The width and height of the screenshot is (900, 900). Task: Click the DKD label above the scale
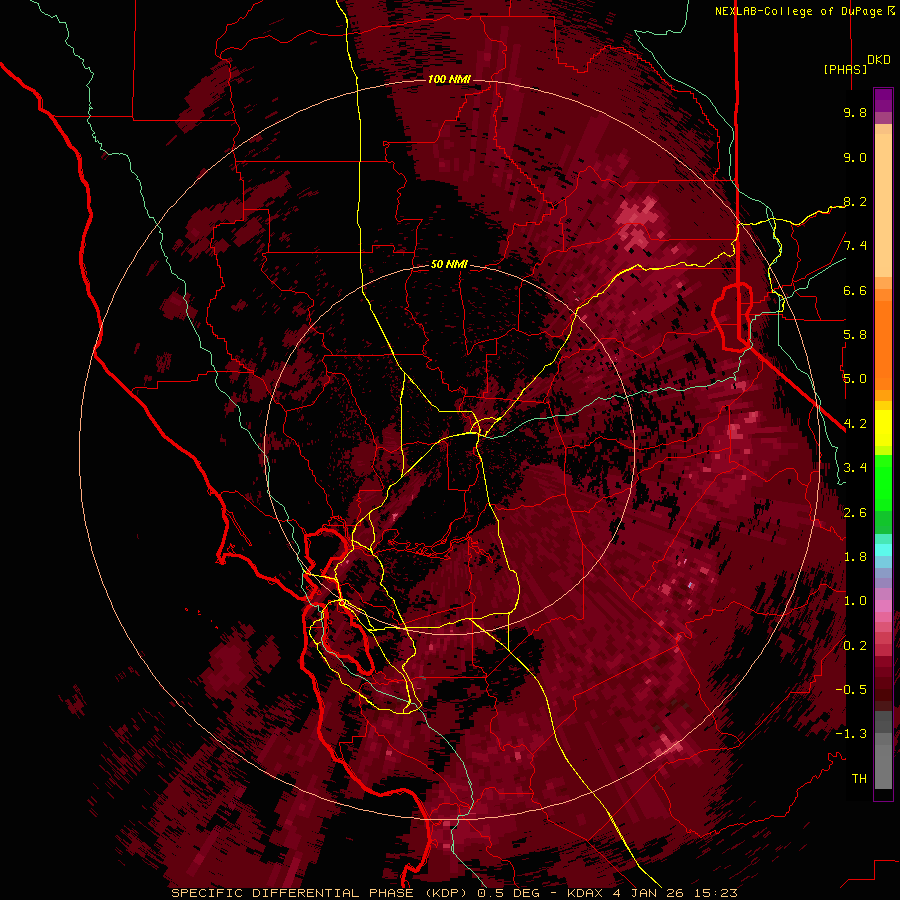pos(879,60)
